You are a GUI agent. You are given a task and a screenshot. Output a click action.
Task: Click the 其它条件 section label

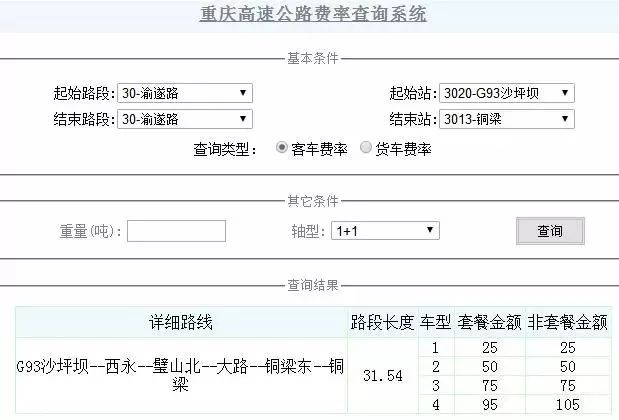[313, 201]
